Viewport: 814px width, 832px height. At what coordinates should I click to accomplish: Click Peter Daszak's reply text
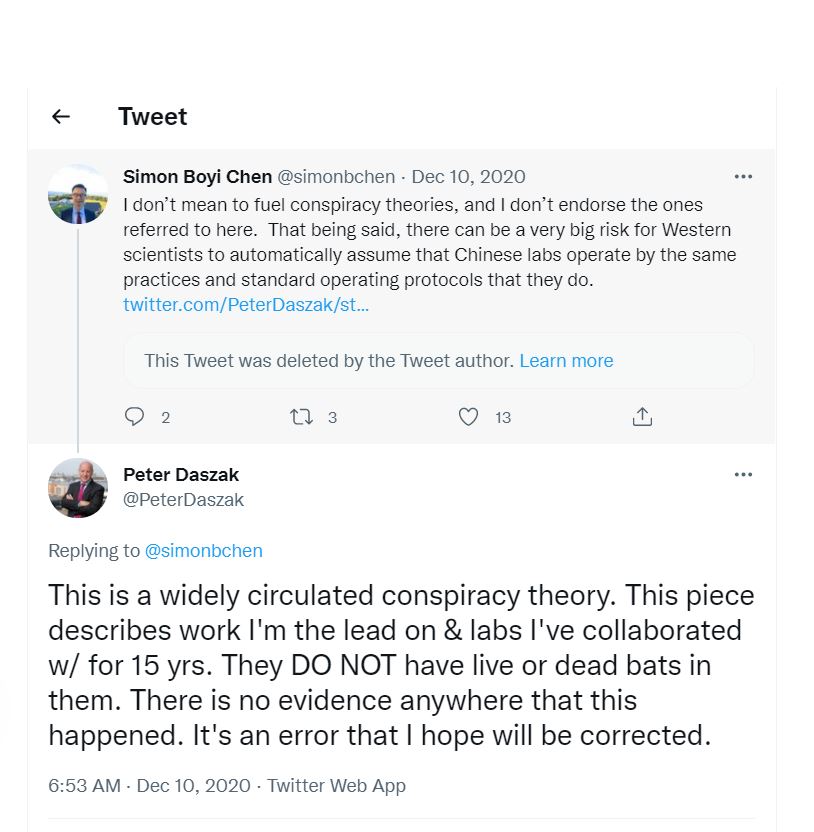pos(400,665)
